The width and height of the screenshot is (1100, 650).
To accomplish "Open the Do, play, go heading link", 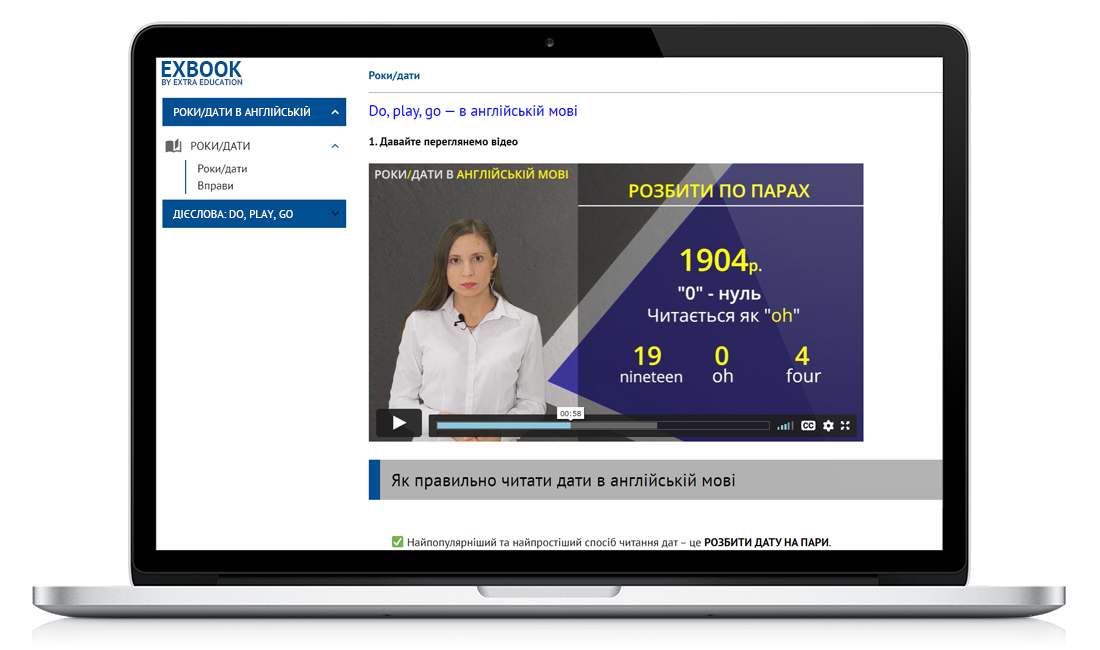I will [473, 111].
